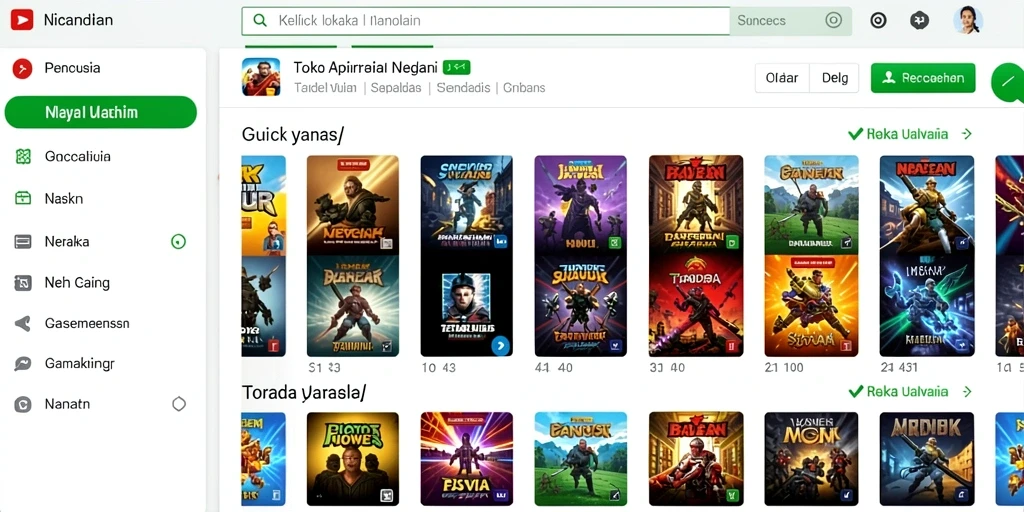Click the circle icon inside Suncecs button
Image resolution: width=1024 pixels, height=512 pixels.
pos(833,20)
